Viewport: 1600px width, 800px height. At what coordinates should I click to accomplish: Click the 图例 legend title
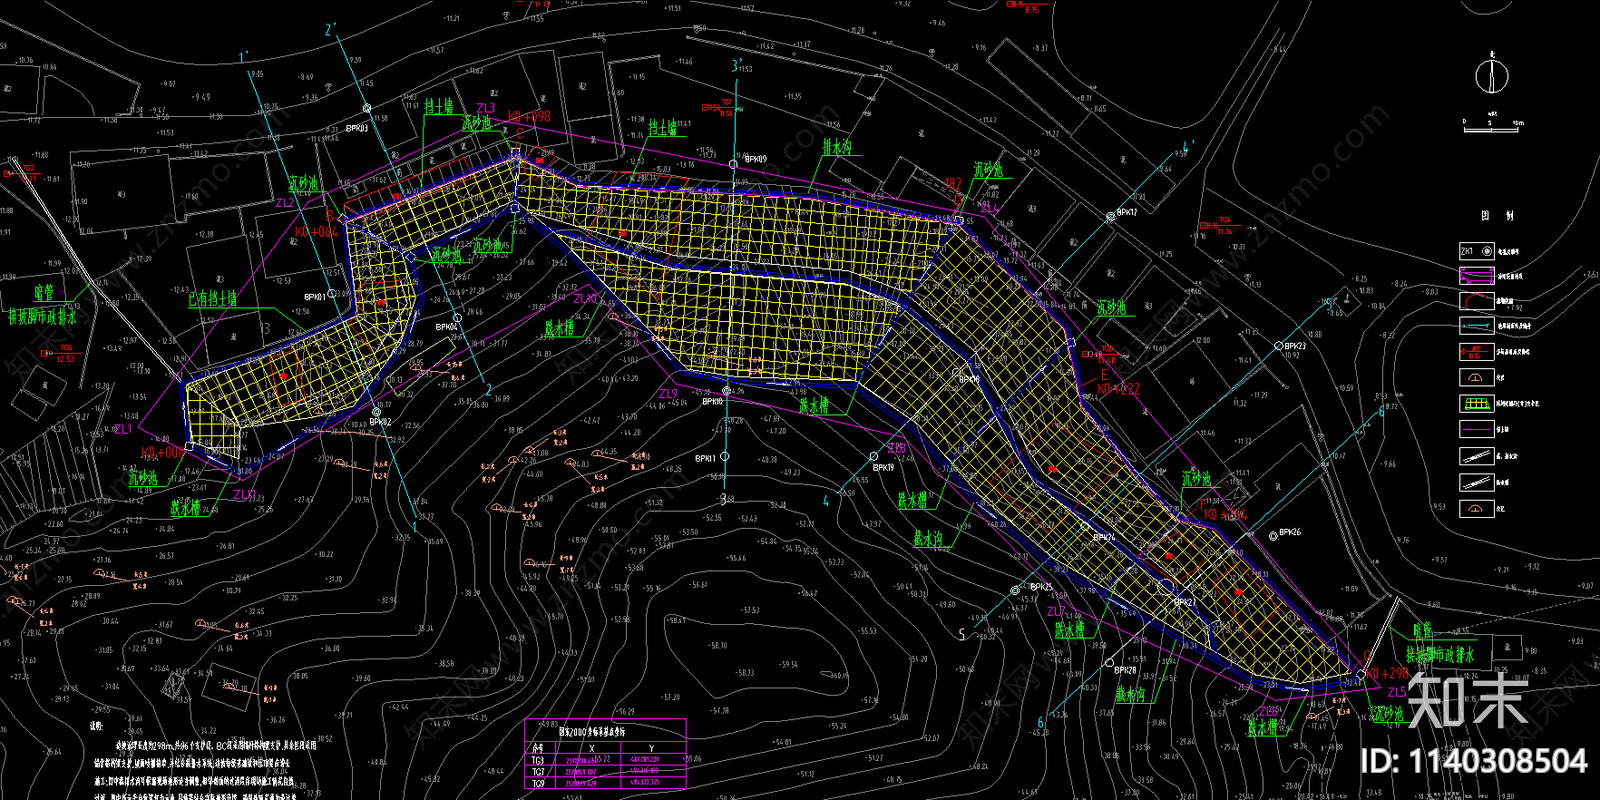[1497, 215]
